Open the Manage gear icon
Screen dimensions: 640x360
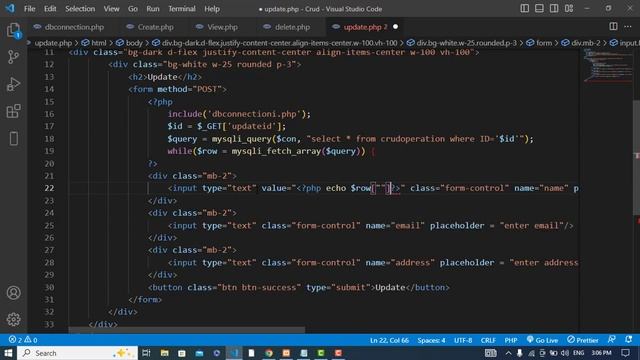coord(13,319)
